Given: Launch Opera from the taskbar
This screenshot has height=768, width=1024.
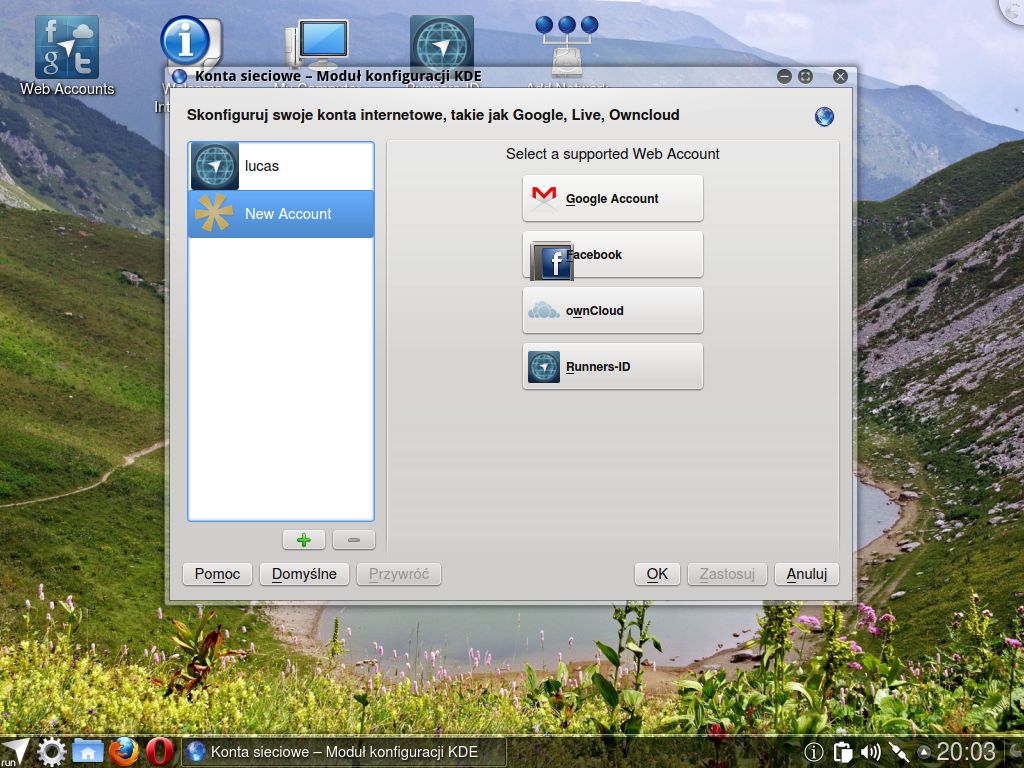Looking at the screenshot, I should tap(160, 752).
